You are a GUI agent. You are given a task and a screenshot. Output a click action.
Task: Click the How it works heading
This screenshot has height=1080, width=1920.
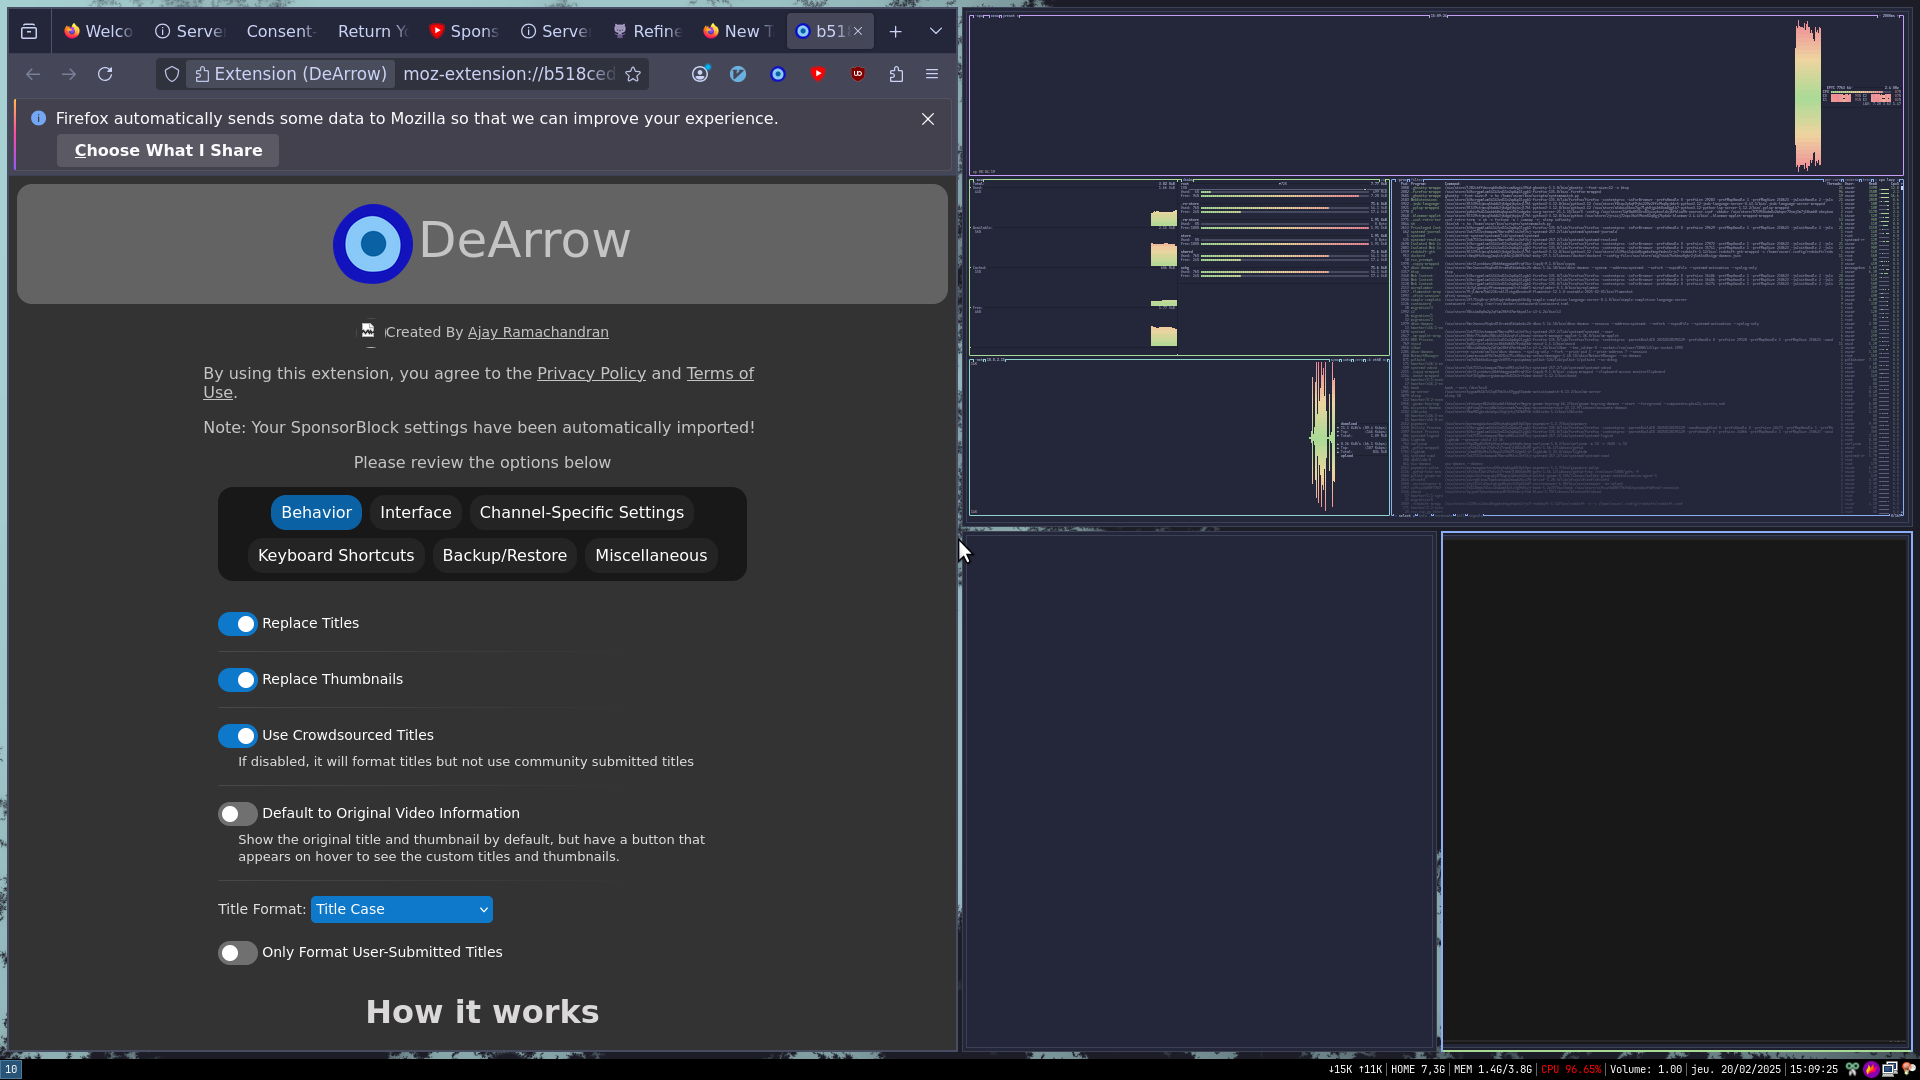pos(482,1012)
